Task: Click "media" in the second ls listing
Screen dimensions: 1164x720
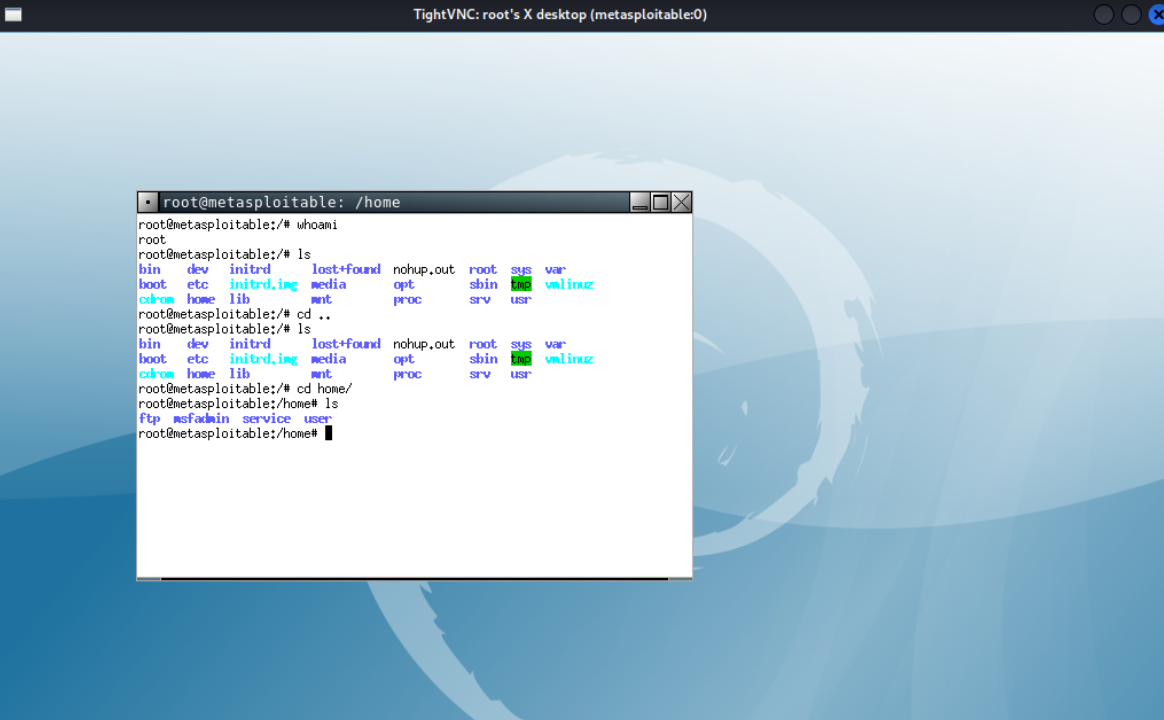Action: (x=328, y=359)
